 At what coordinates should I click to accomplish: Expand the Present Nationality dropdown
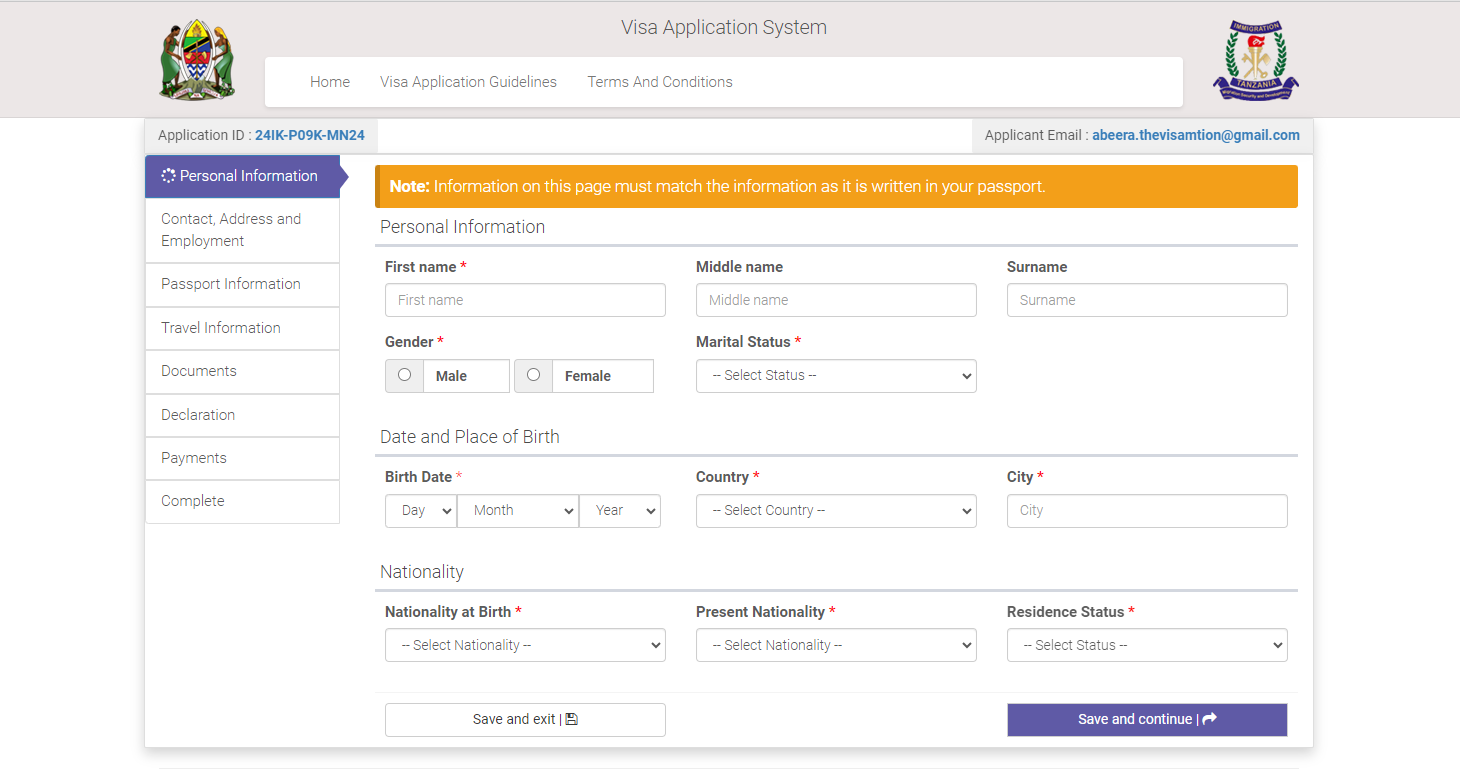click(x=836, y=646)
